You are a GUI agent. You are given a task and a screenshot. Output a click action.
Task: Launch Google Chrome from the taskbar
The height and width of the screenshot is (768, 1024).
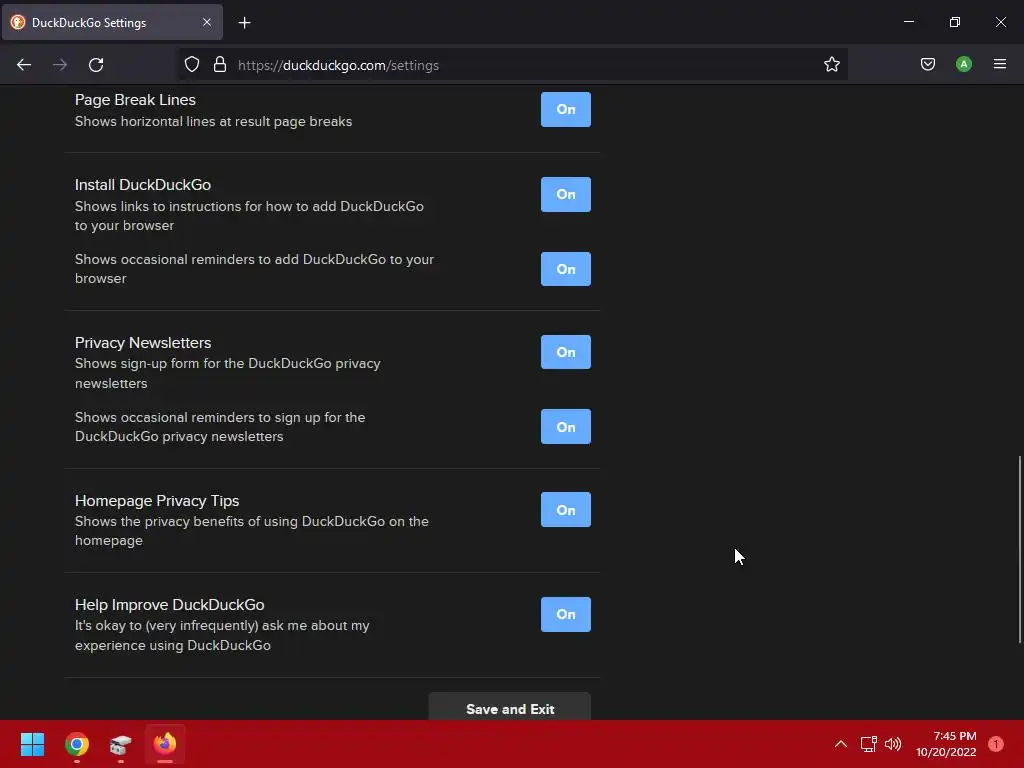pos(76,744)
